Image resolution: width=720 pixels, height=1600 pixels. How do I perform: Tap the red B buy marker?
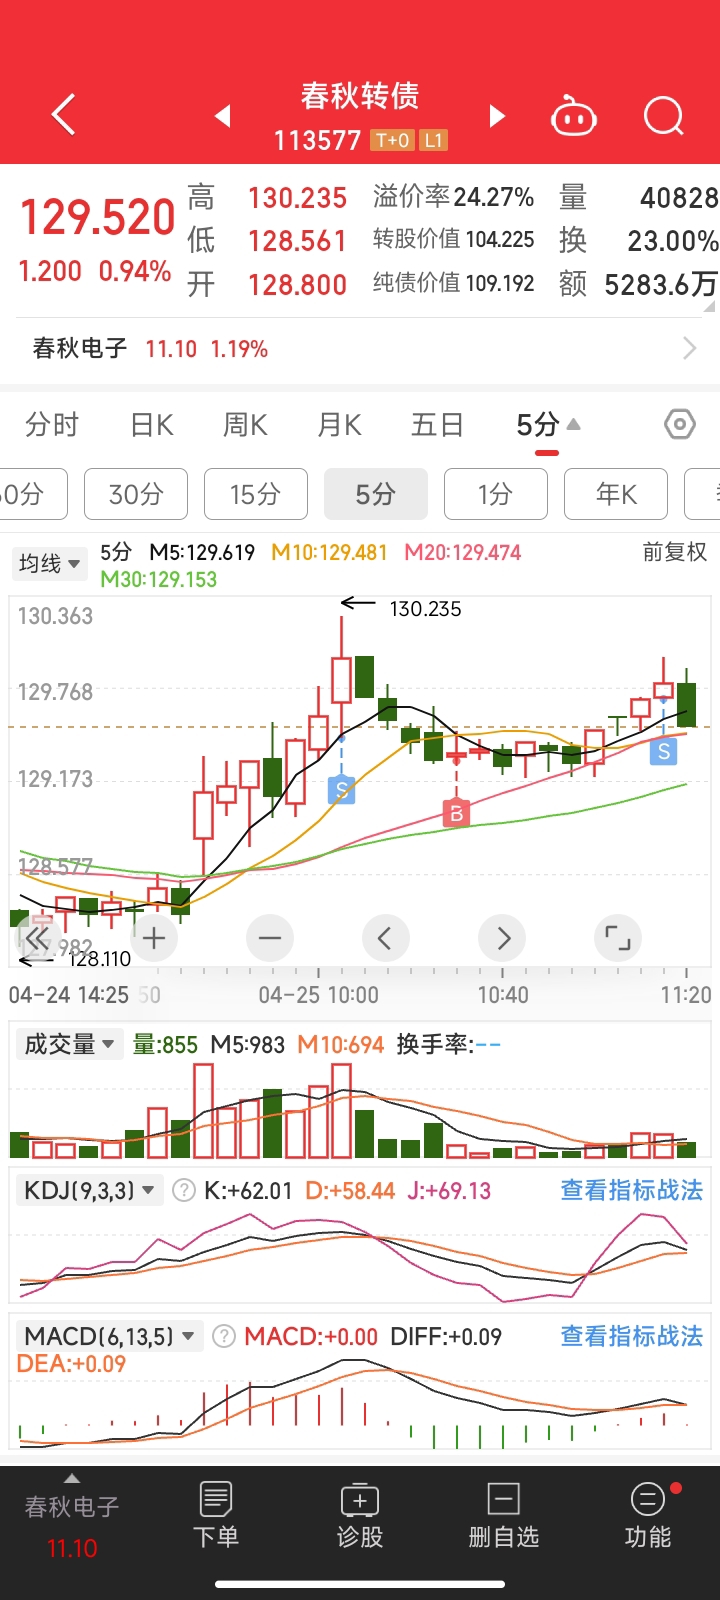click(456, 813)
